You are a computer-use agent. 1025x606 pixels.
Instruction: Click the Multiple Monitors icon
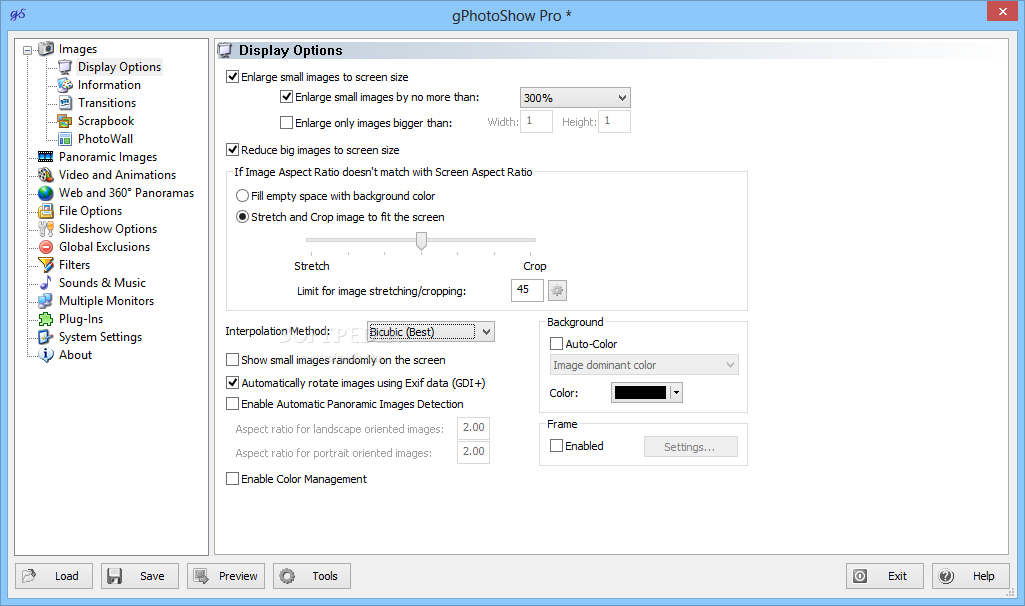[46, 301]
